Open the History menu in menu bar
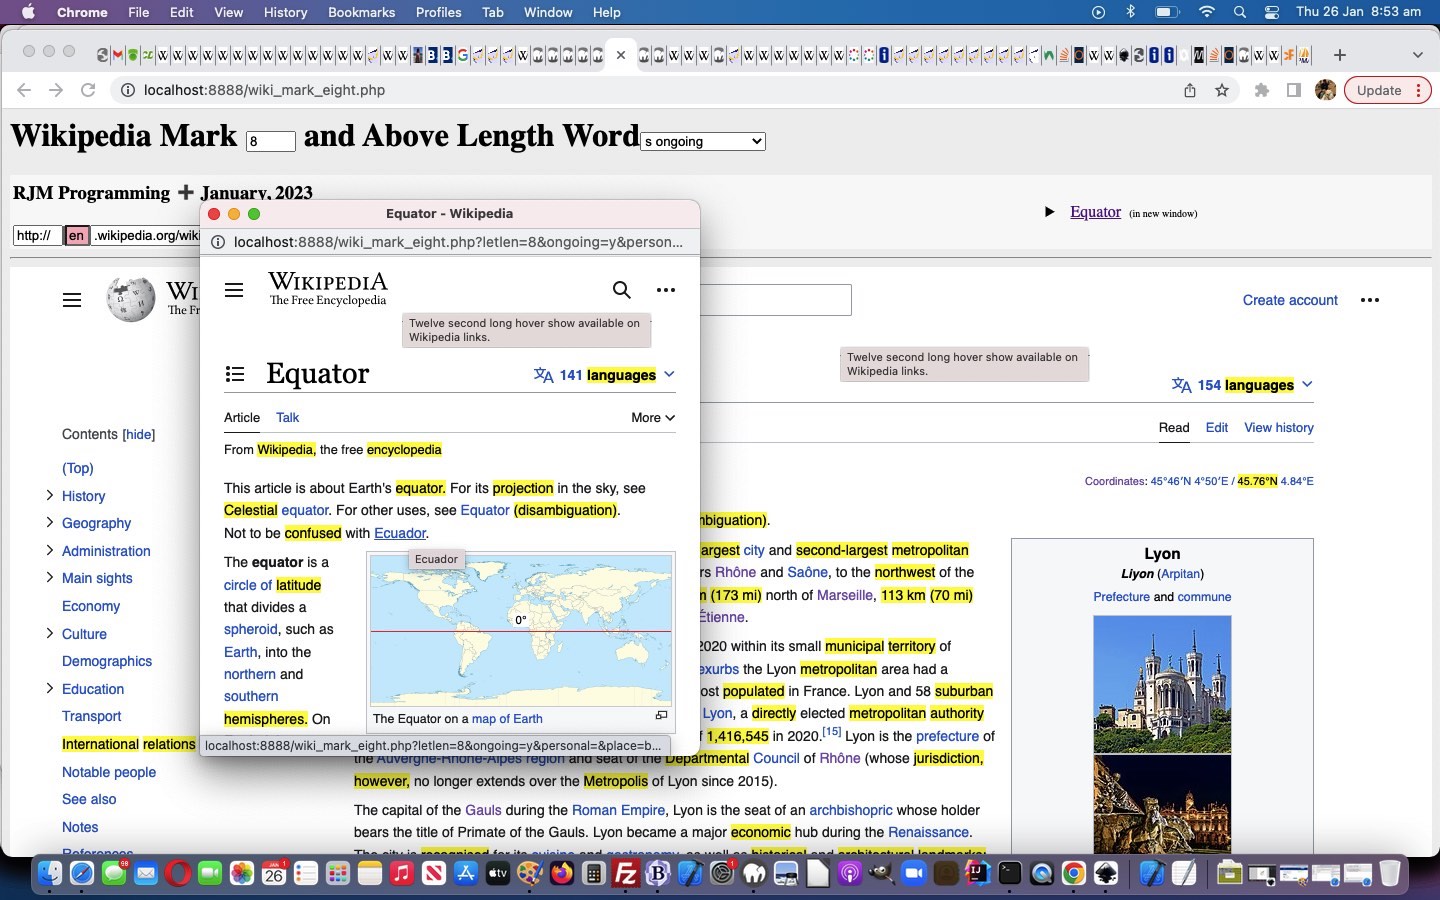Viewport: 1440px width, 900px height. click(285, 12)
